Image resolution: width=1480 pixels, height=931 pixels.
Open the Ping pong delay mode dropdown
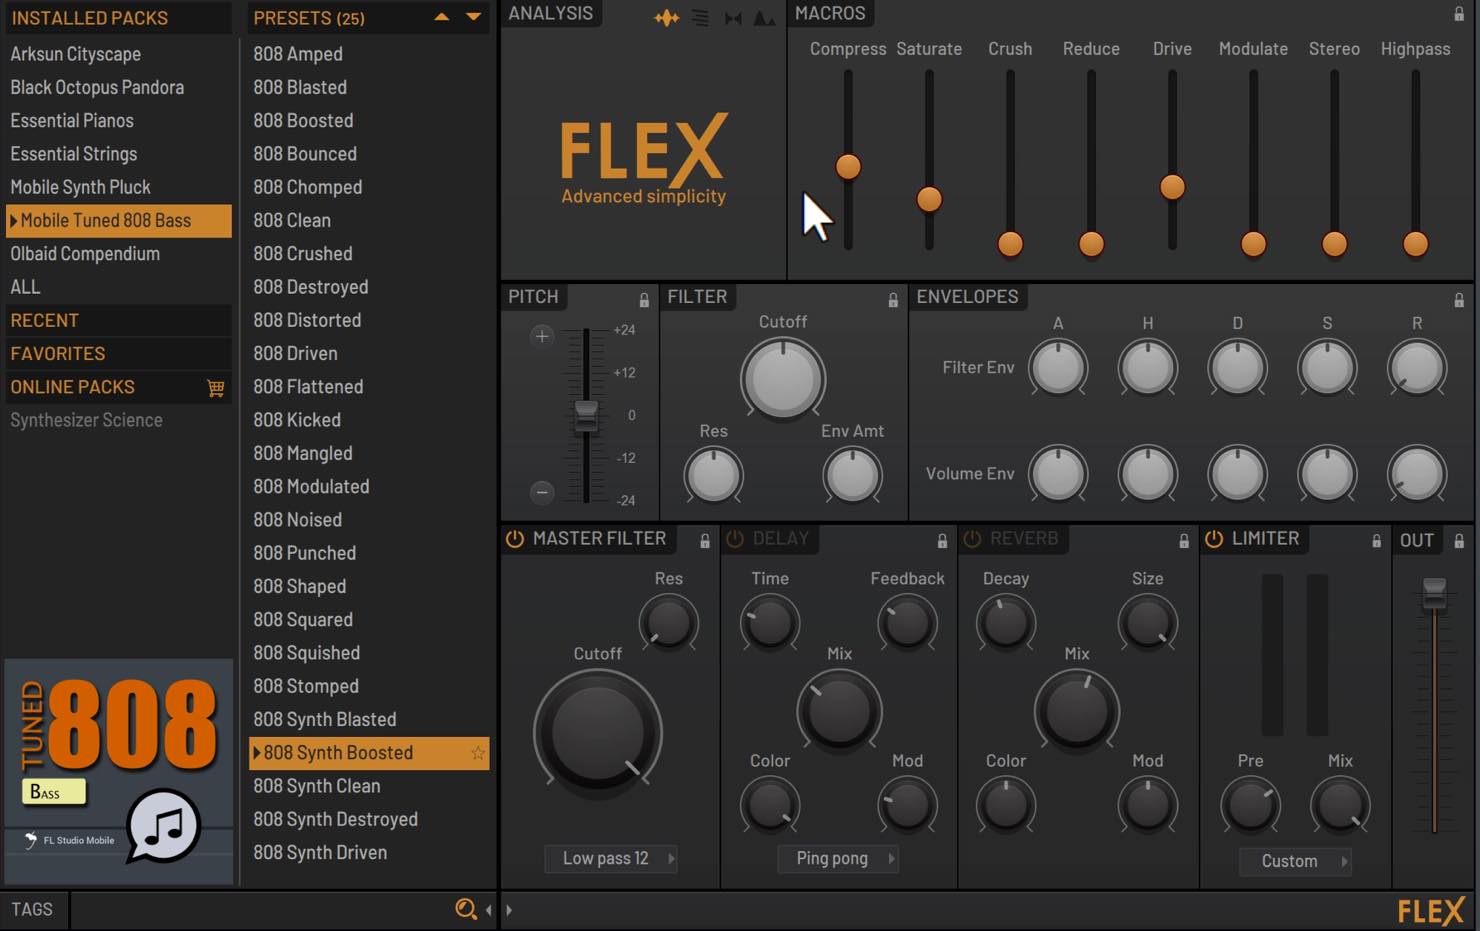click(x=838, y=859)
